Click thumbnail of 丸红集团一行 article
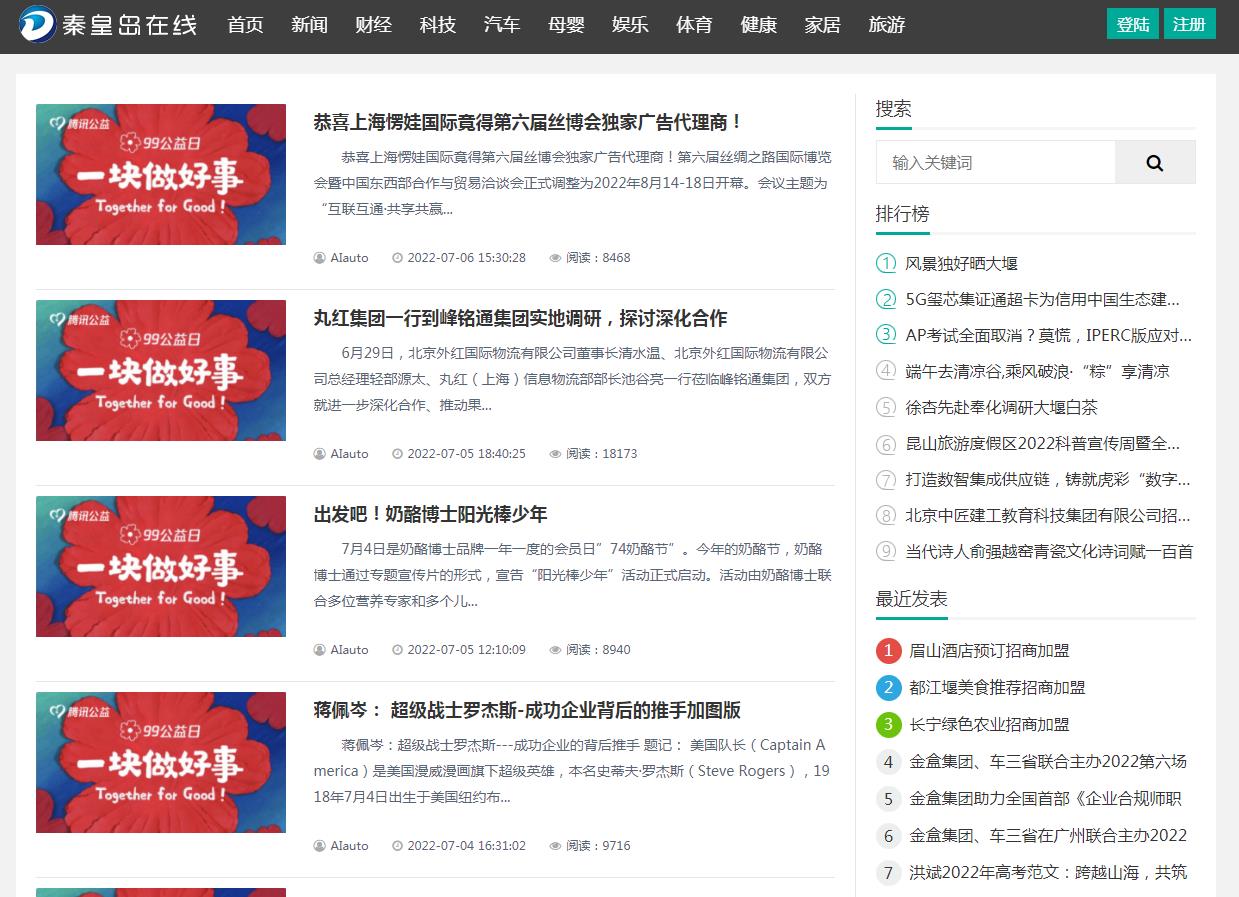The height and width of the screenshot is (897, 1239). 161,371
